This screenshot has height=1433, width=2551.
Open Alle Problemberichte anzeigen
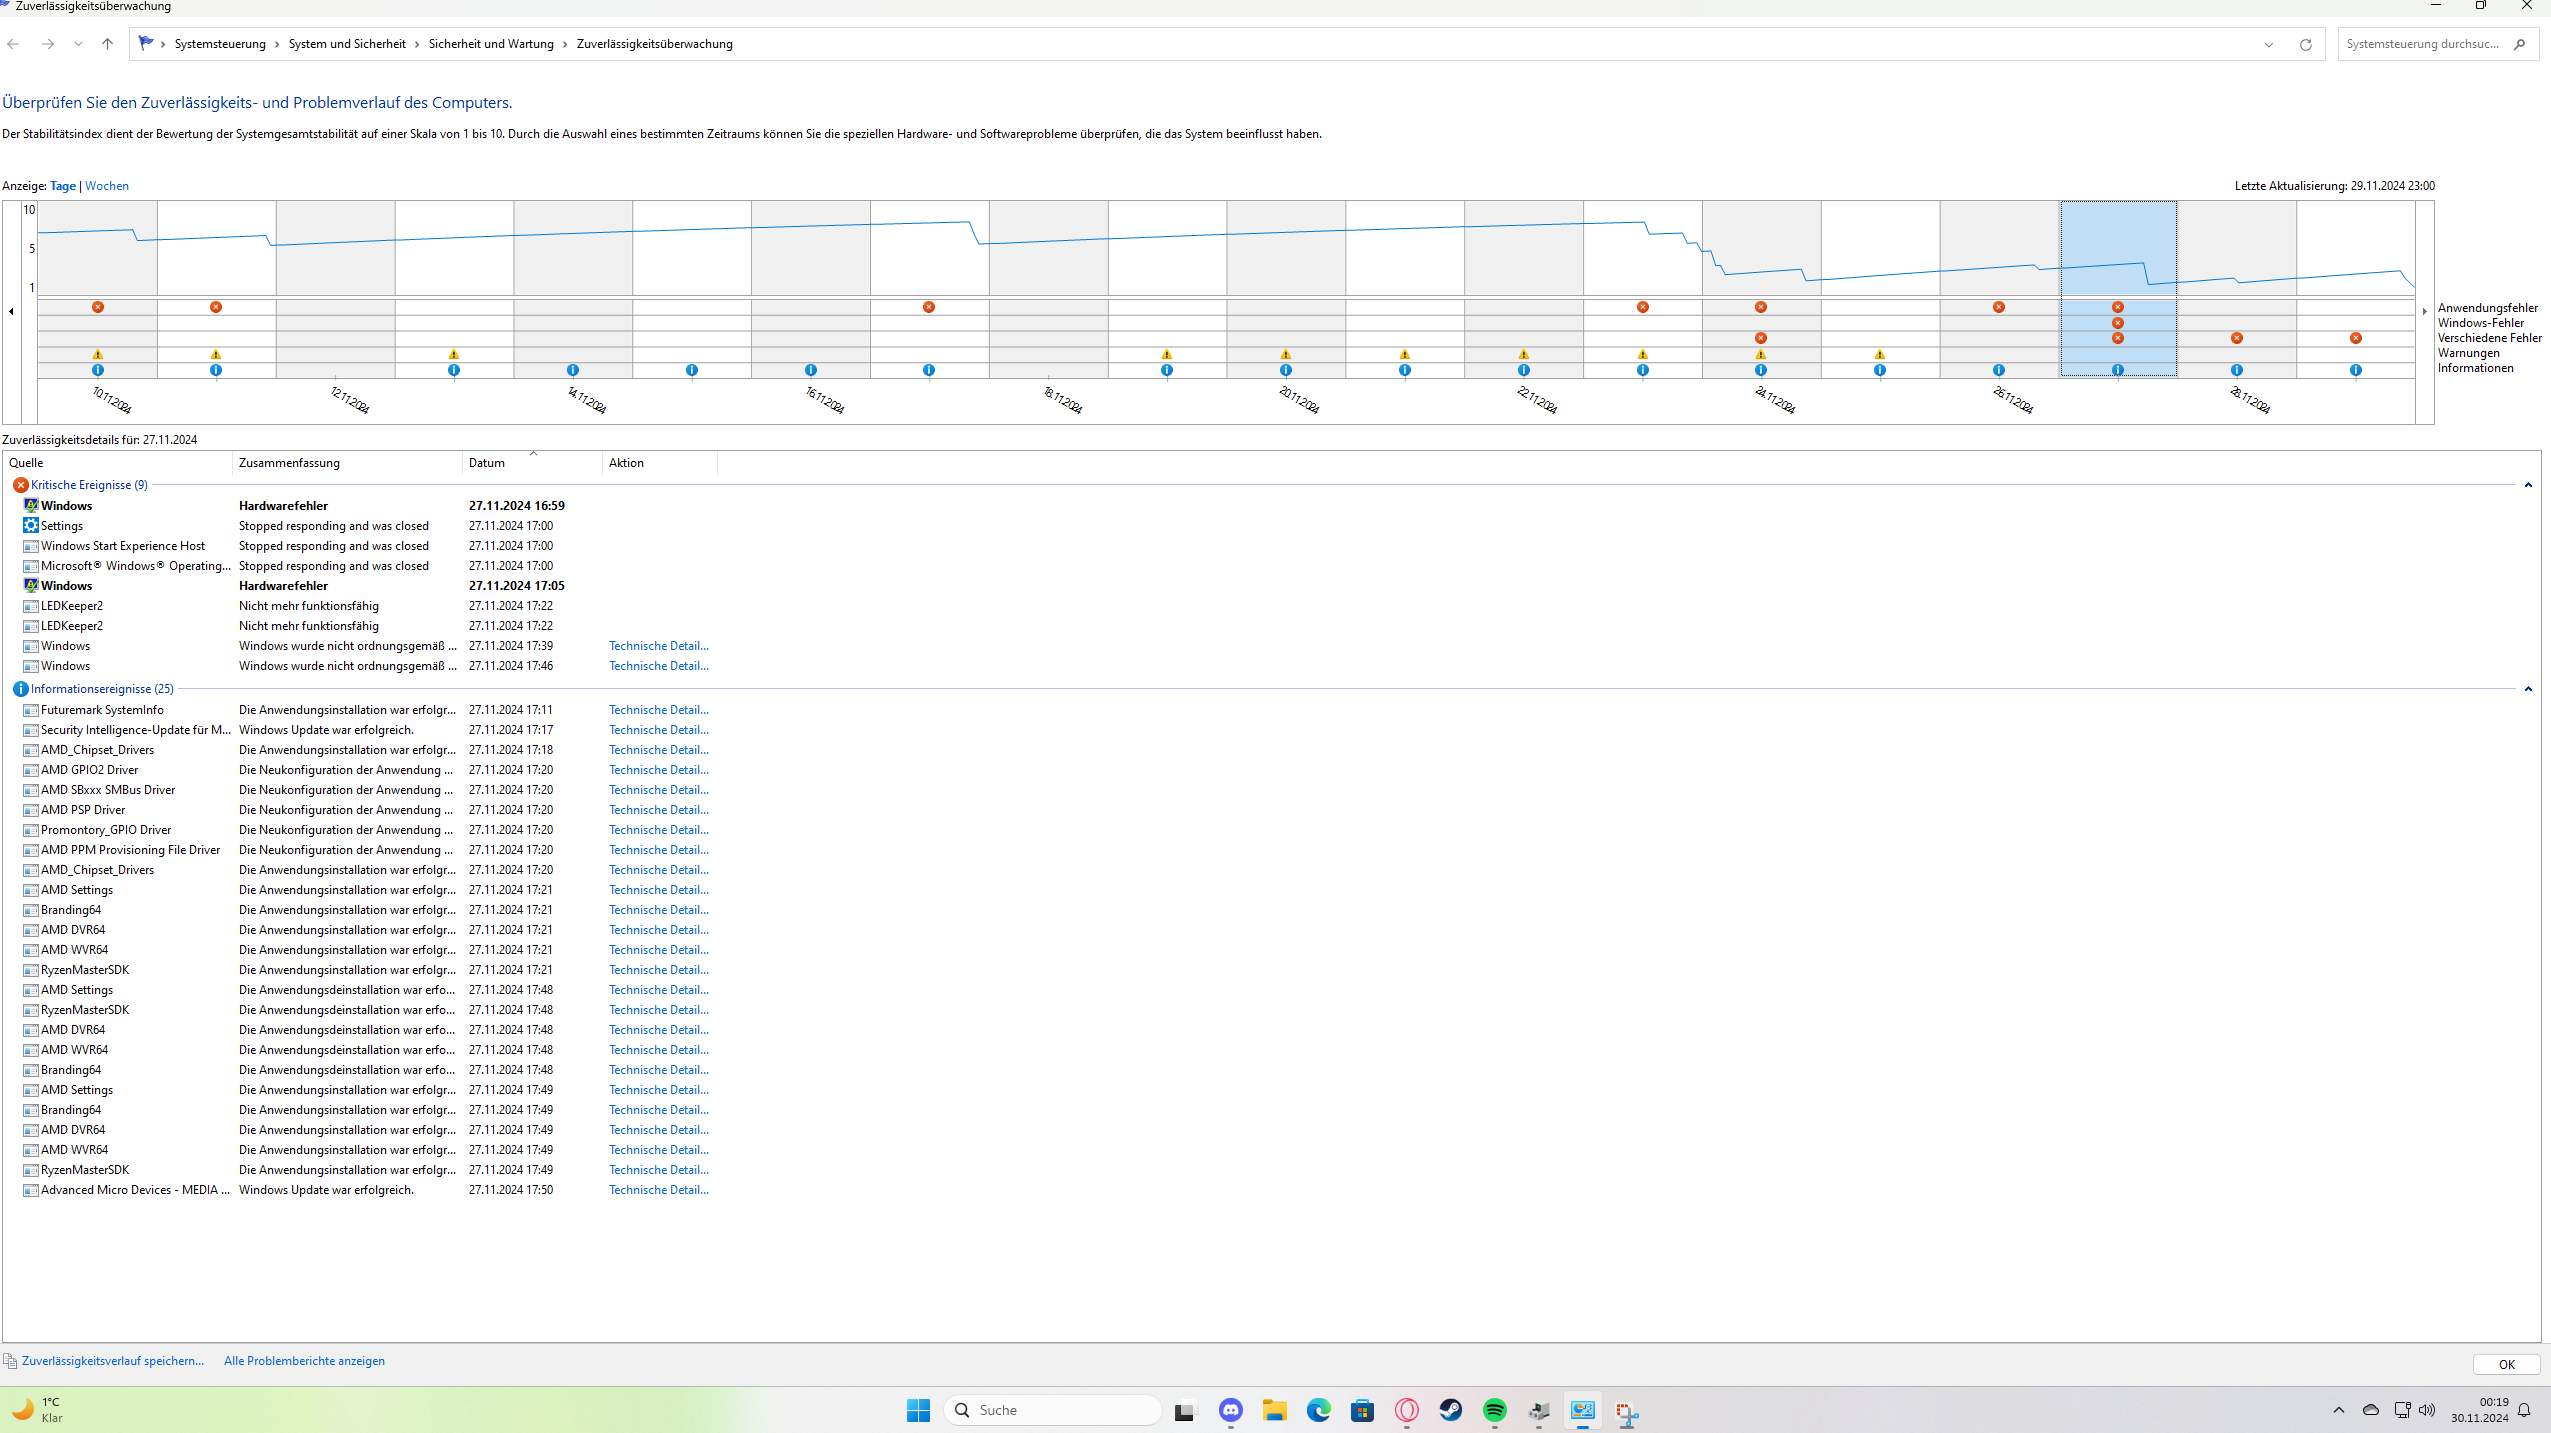pyautogui.click(x=304, y=1360)
